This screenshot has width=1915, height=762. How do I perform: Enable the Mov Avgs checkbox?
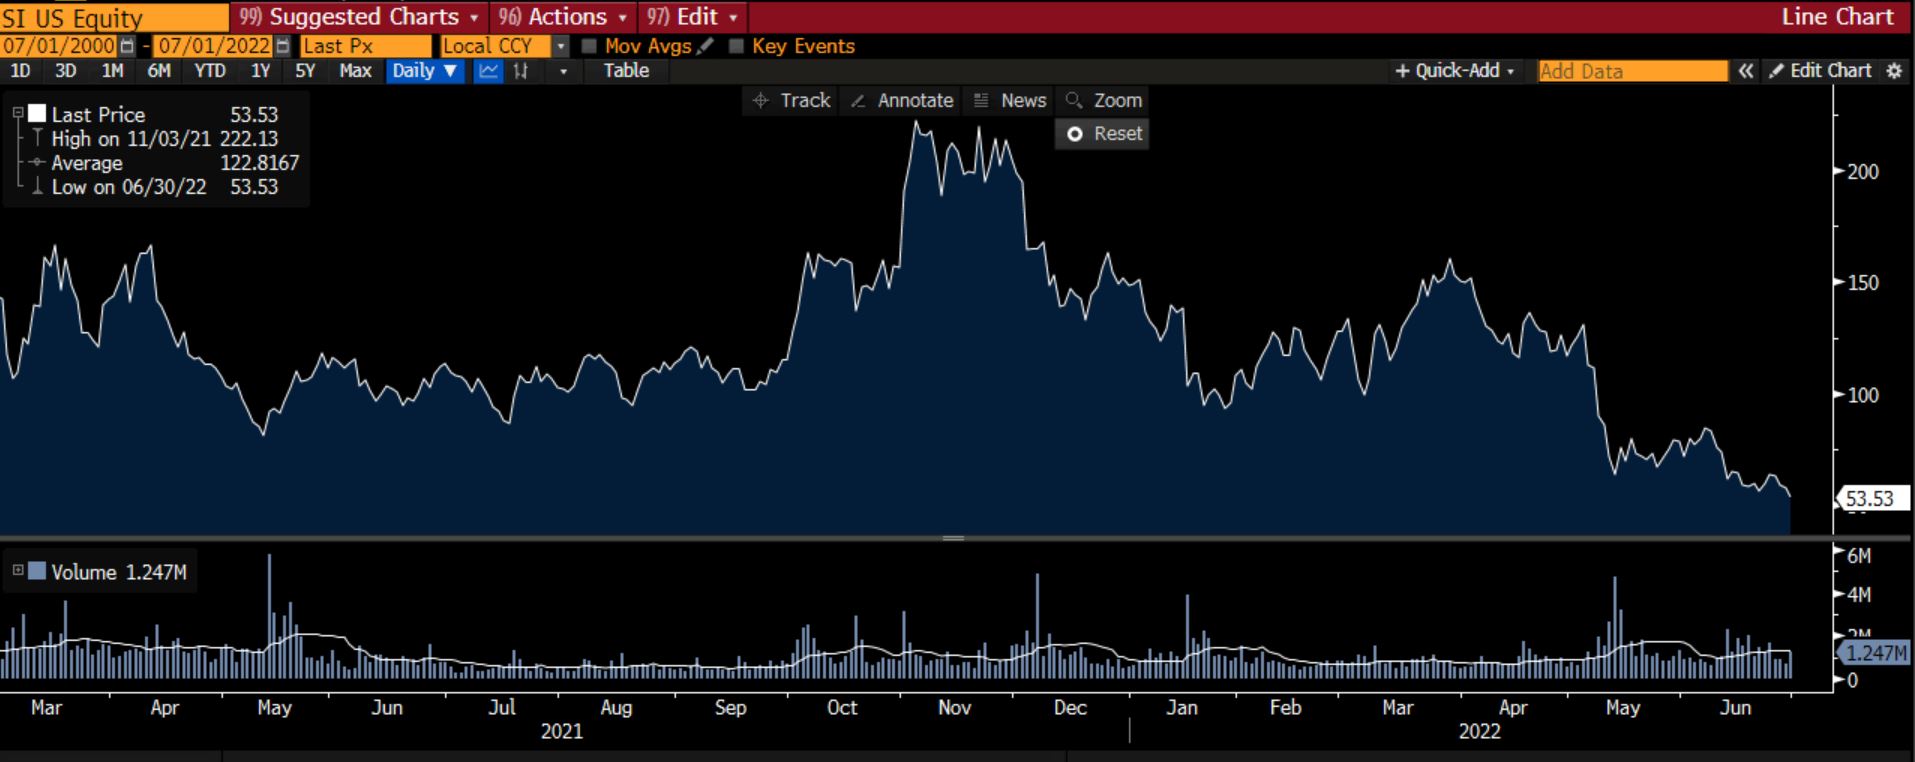pos(589,46)
